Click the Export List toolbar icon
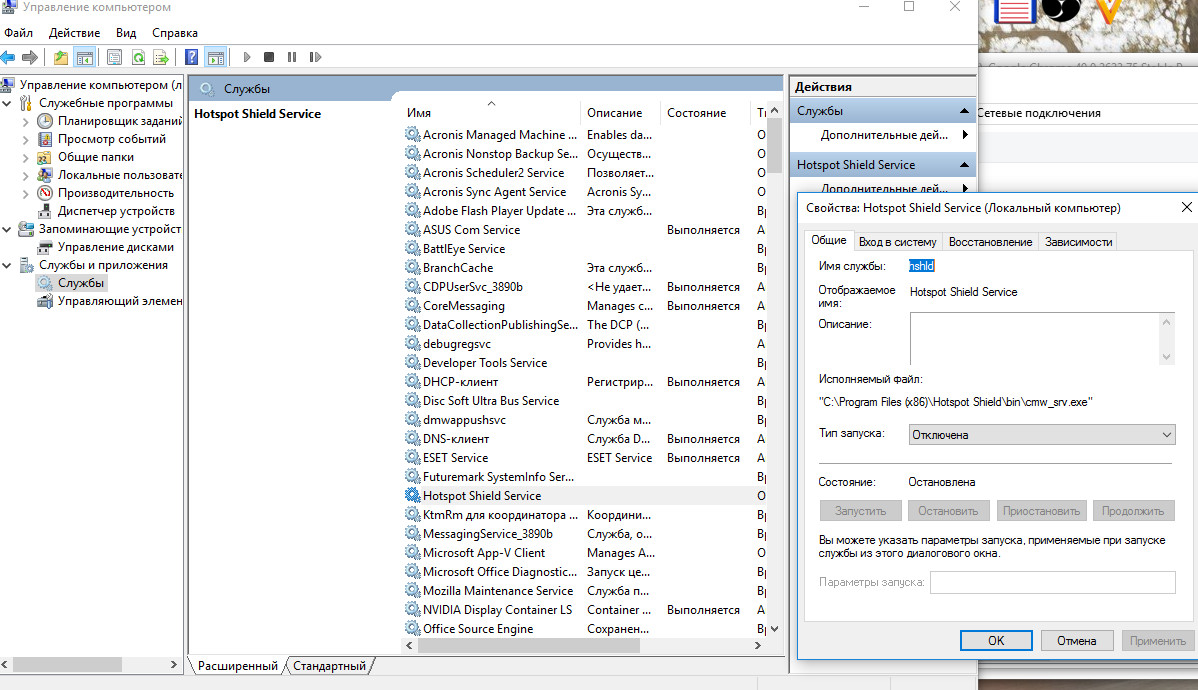 pyautogui.click(x=160, y=57)
